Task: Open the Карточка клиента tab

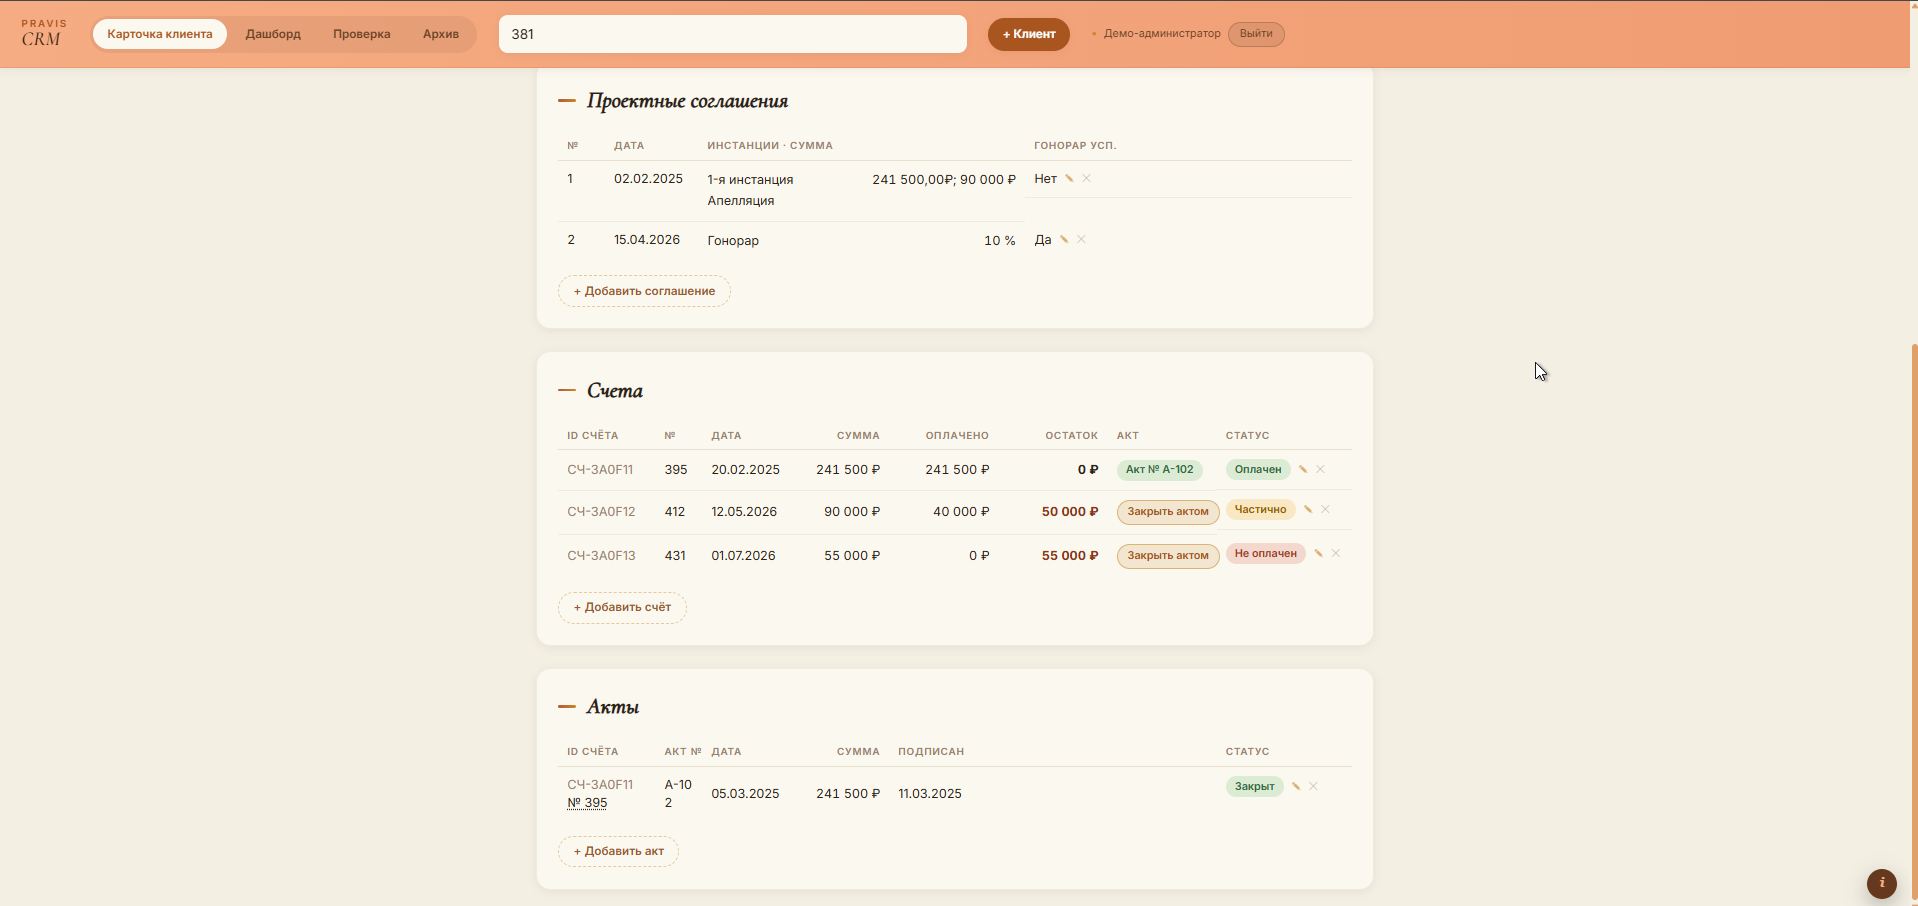Action: pyautogui.click(x=160, y=34)
